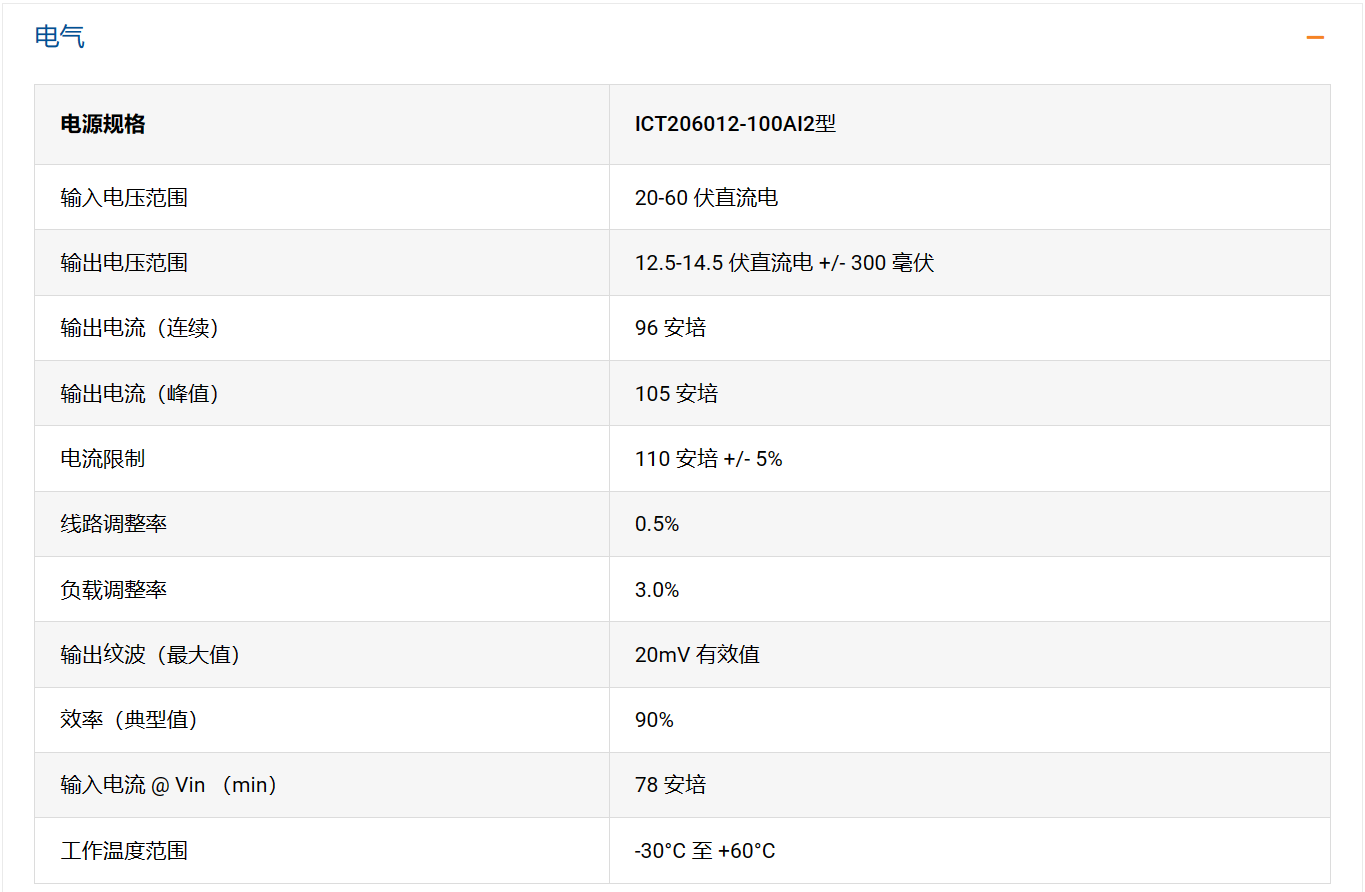Click the 电源规格 header cell

click(103, 124)
